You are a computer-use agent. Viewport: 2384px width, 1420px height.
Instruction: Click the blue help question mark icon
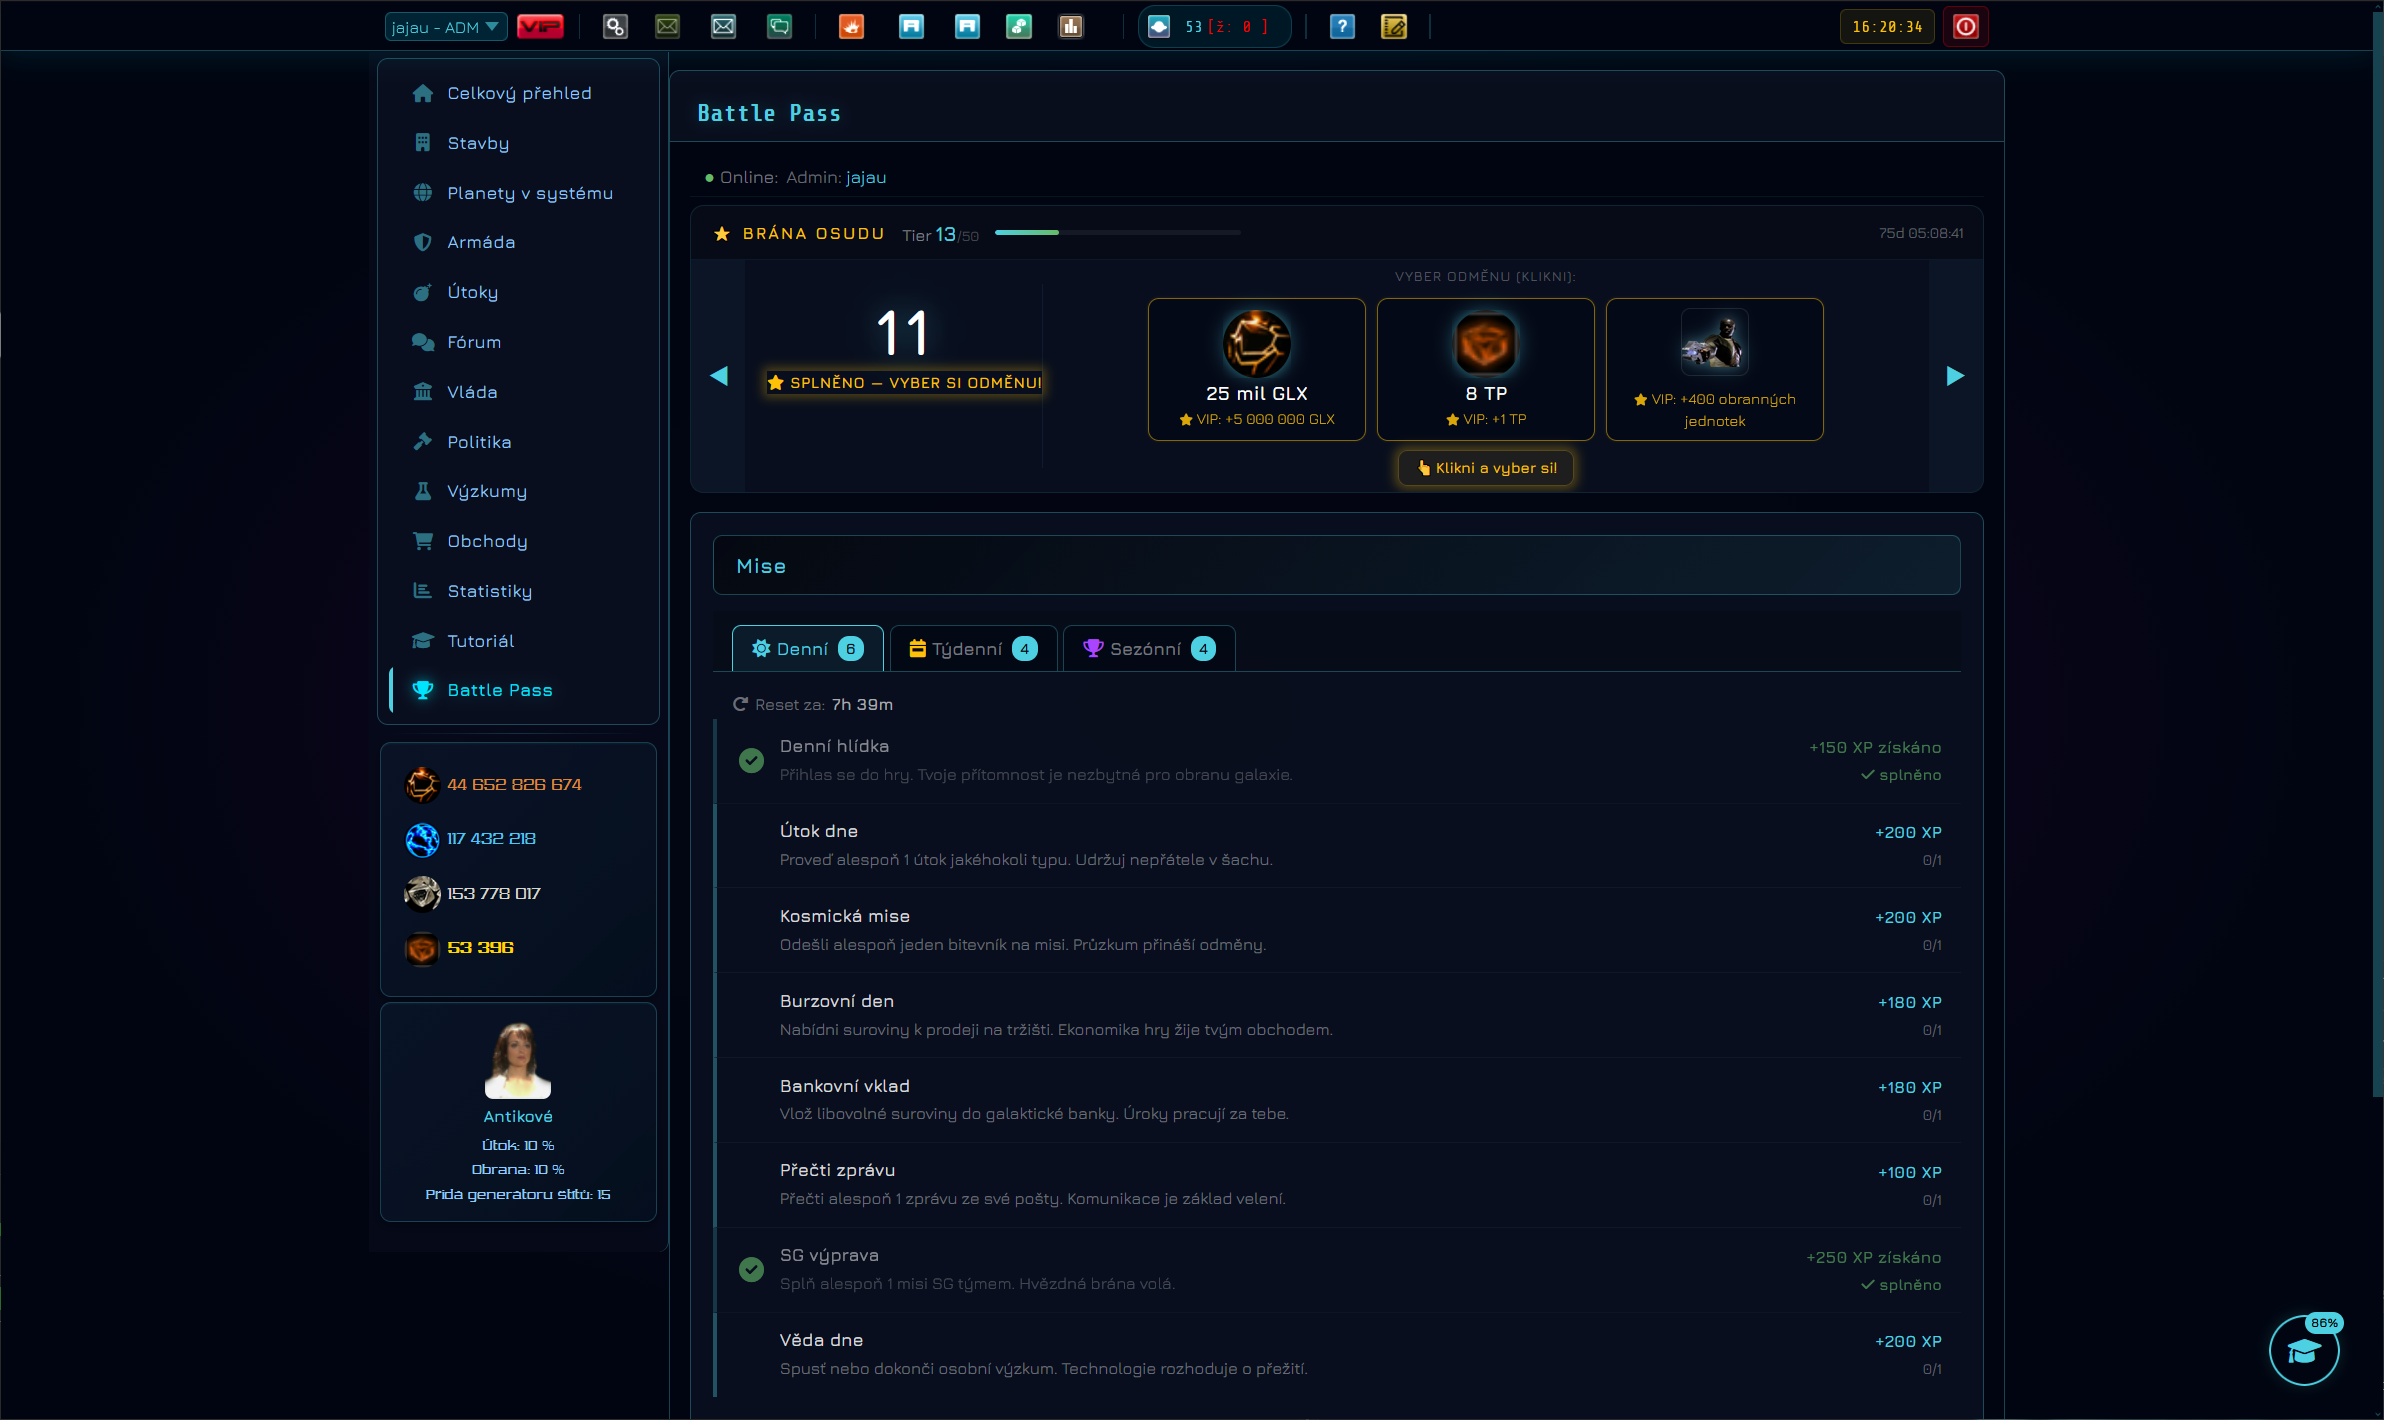point(1342,27)
